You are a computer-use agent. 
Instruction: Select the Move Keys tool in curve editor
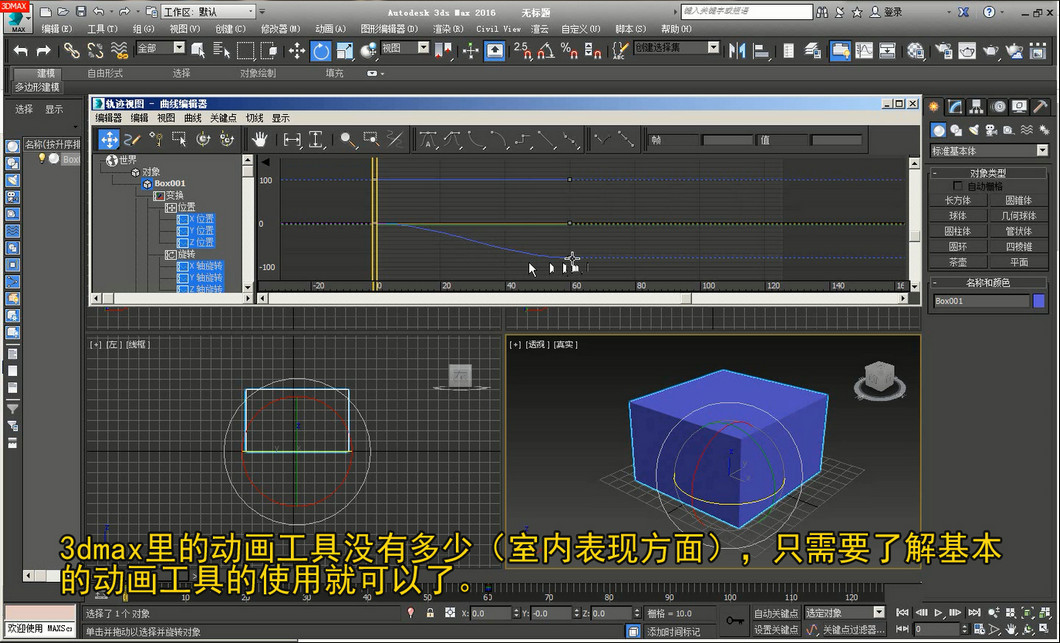coord(108,139)
